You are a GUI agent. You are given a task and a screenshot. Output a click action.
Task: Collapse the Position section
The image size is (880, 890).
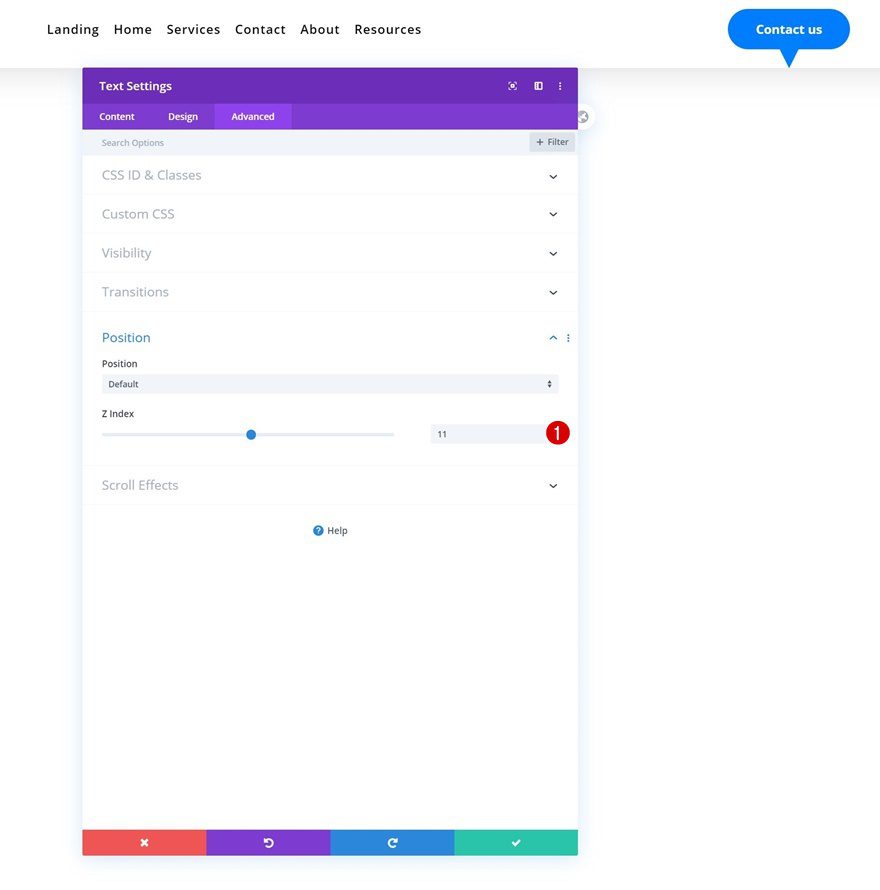(x=553, y=338)
